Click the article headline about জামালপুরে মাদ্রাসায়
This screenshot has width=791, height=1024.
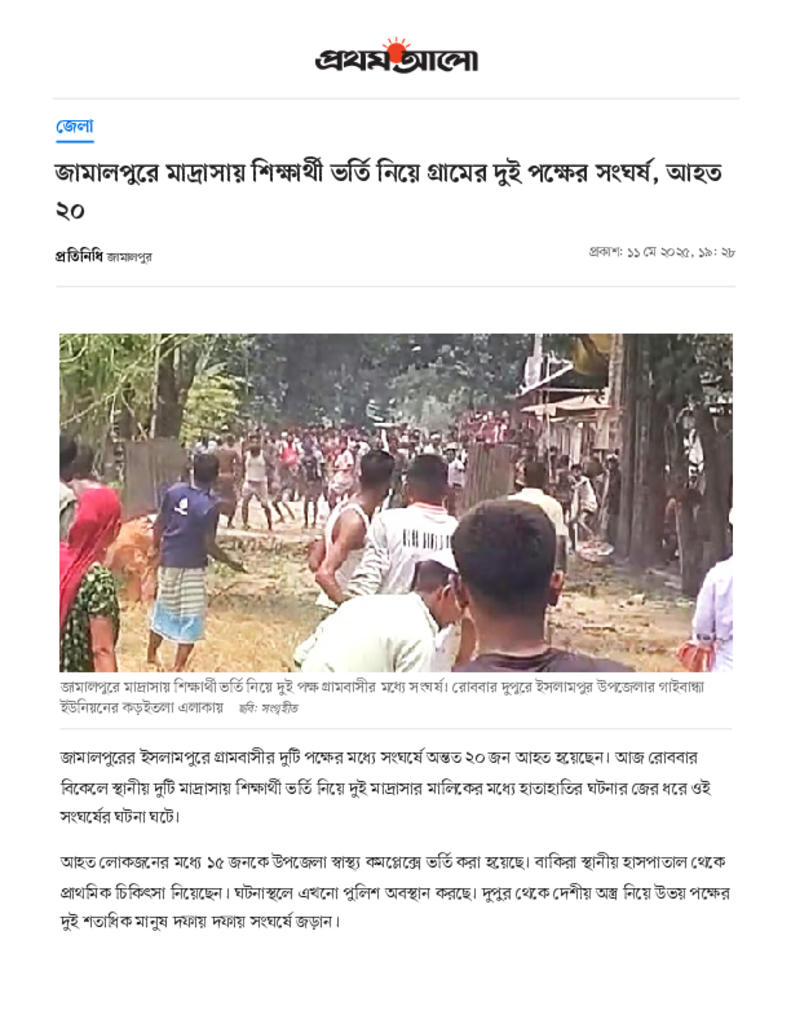(388, 191)
